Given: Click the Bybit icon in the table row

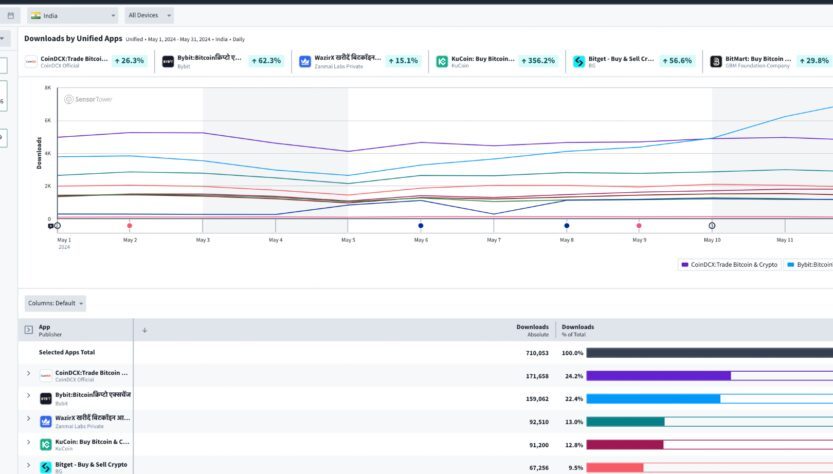Looking at the screenshot, I should (x=46, y=398).
